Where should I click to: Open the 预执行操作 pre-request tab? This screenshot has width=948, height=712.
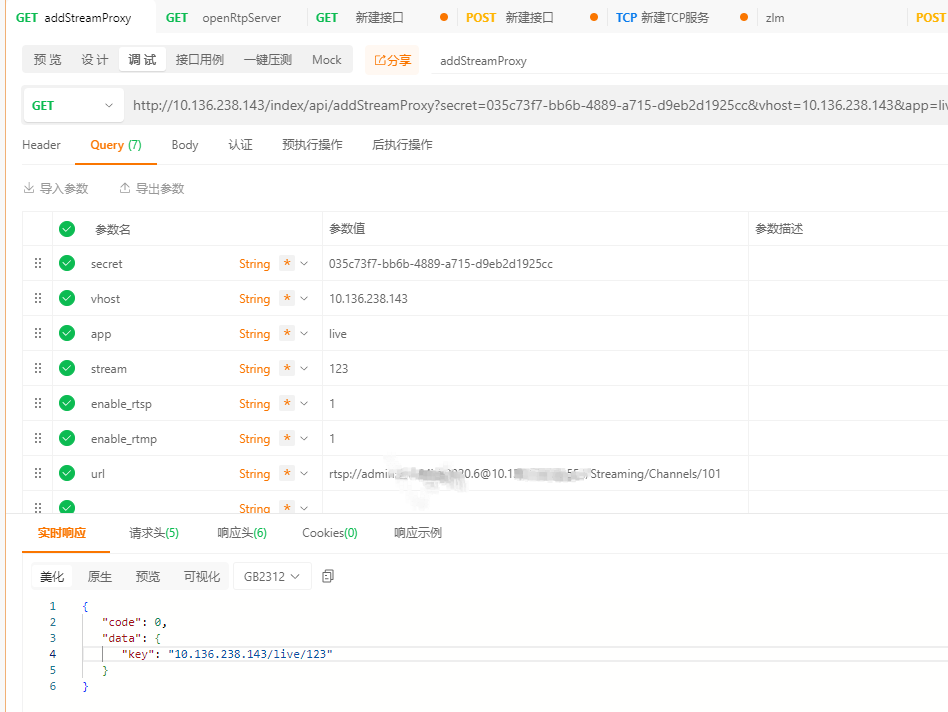pyautogui.click(x=312, y=145)
